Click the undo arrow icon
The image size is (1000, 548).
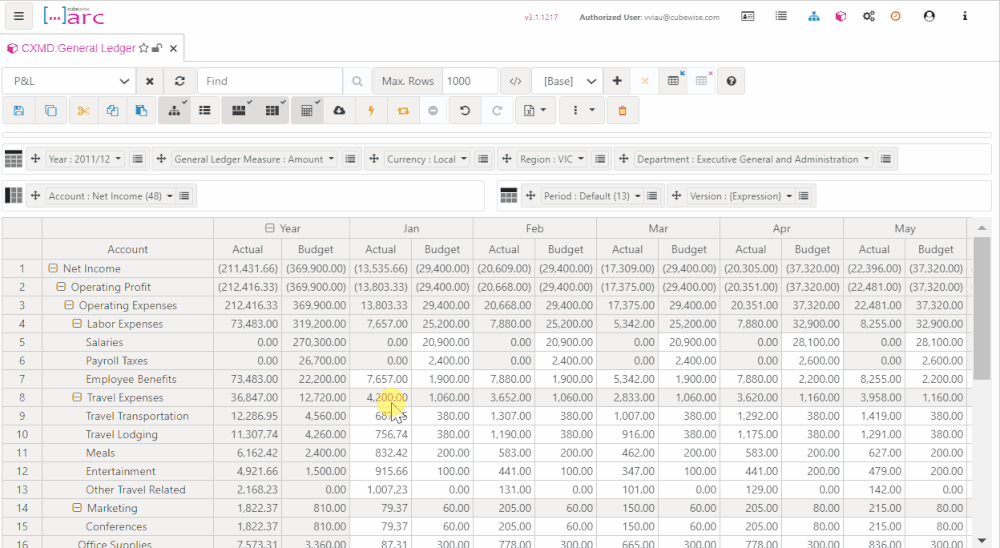coord(465,110)
